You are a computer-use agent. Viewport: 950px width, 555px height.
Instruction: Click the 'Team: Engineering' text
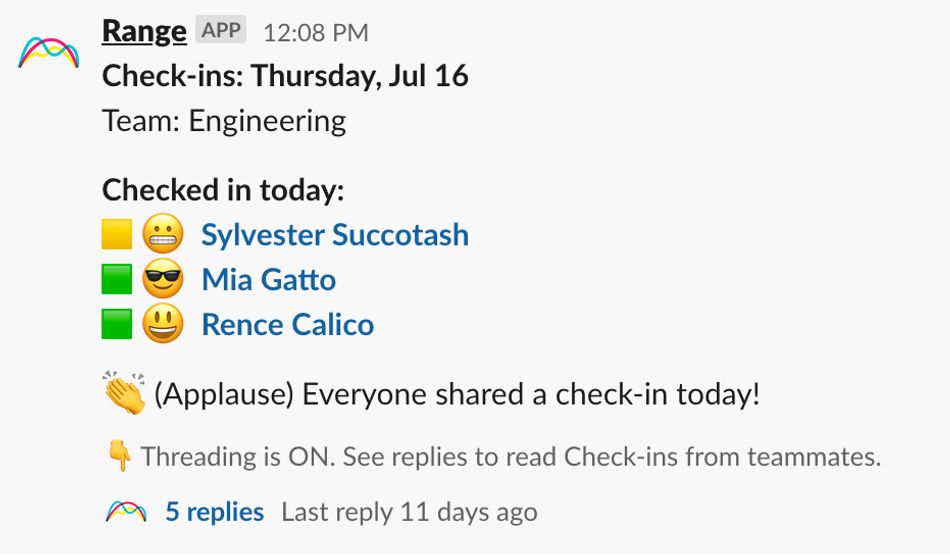tap(224, 121)
